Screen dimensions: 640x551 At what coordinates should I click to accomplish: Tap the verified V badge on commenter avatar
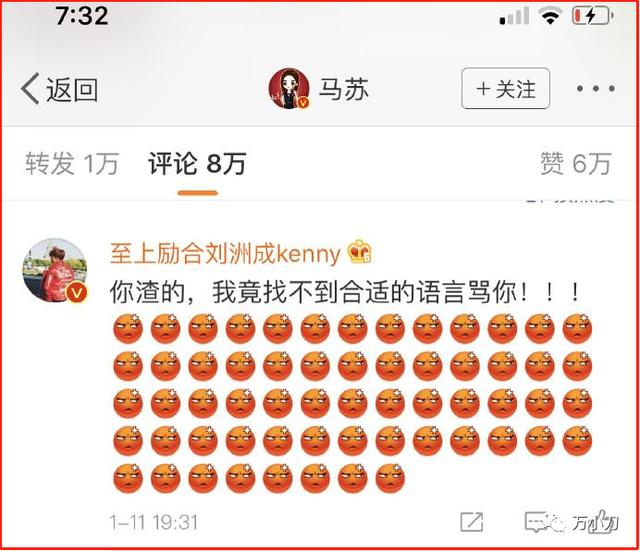(77, 292)
